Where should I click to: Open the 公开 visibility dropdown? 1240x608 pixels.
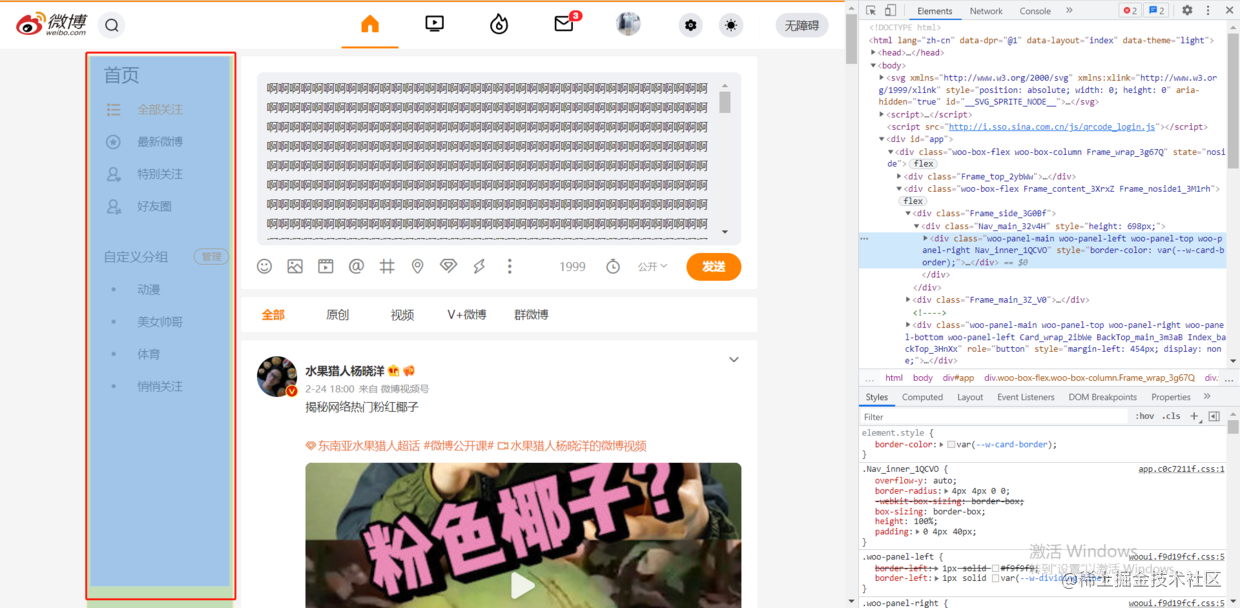pyautogui.click(x=652, y=266)
